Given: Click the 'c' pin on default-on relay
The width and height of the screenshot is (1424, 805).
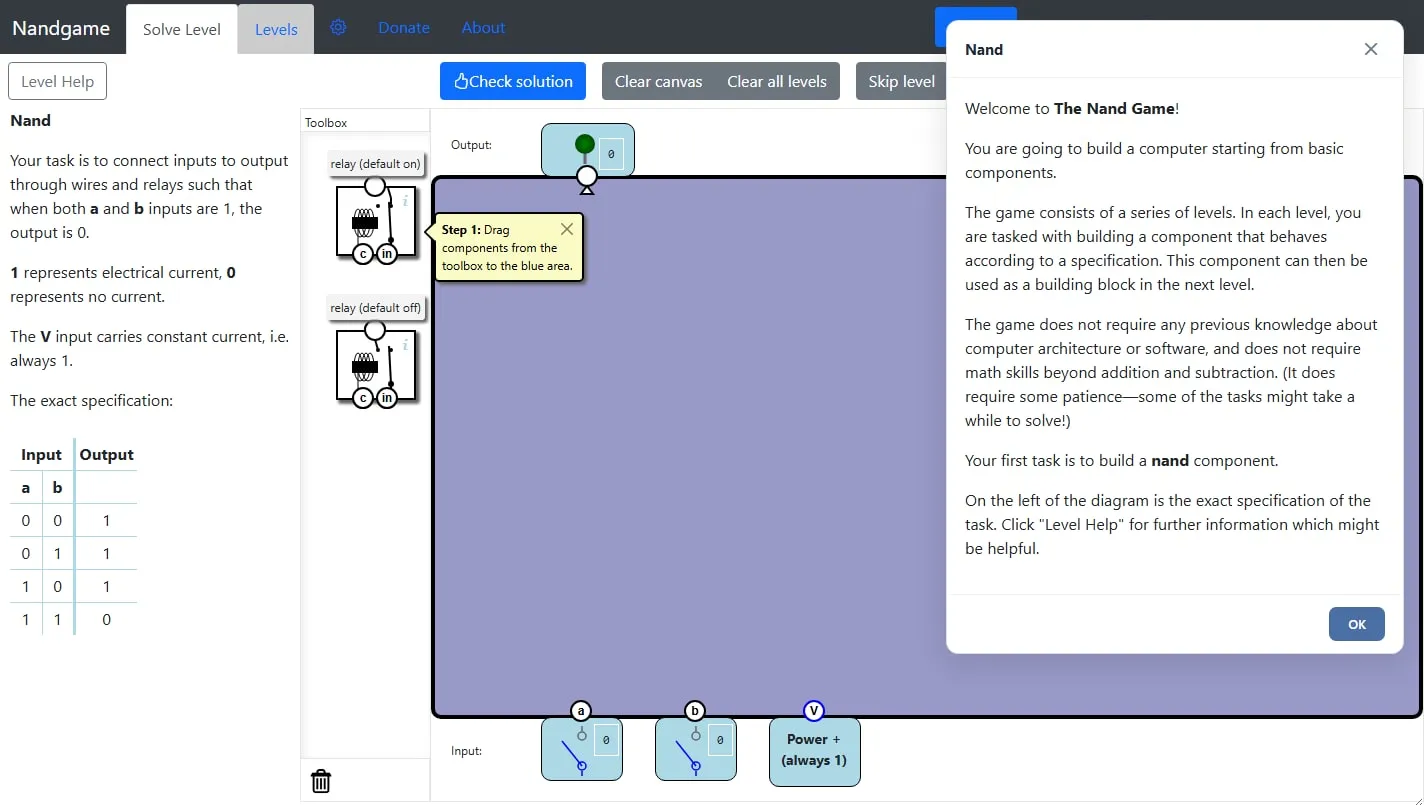Looking at the screenshot, I should pos(363,254).
